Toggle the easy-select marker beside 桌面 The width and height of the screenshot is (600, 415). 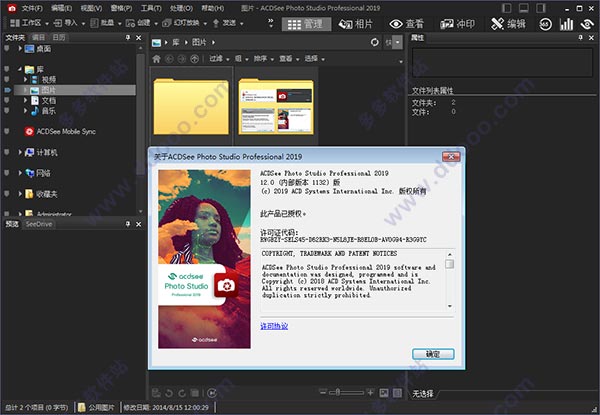point(7,49)
